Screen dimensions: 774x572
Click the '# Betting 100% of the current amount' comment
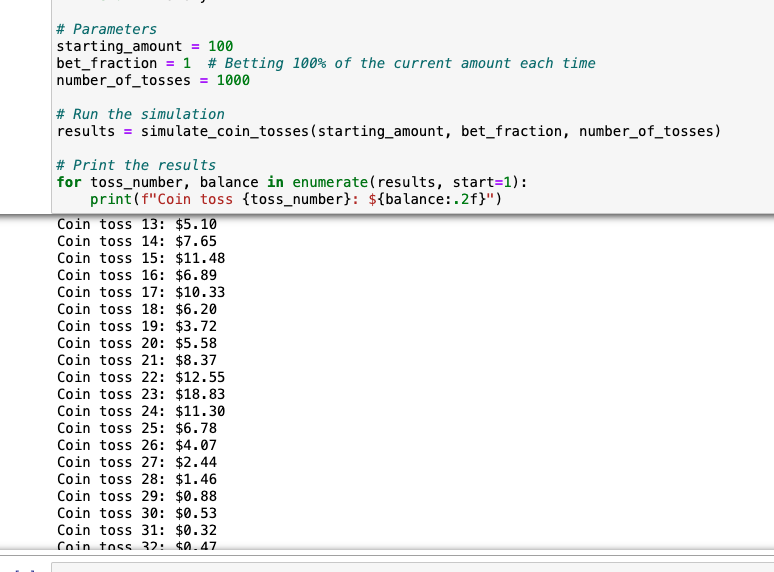pos(401,64)
